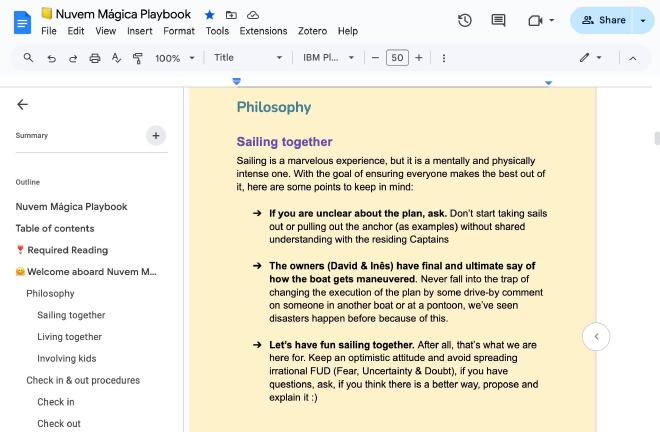Increase font size with plus button

pos(419,58)
